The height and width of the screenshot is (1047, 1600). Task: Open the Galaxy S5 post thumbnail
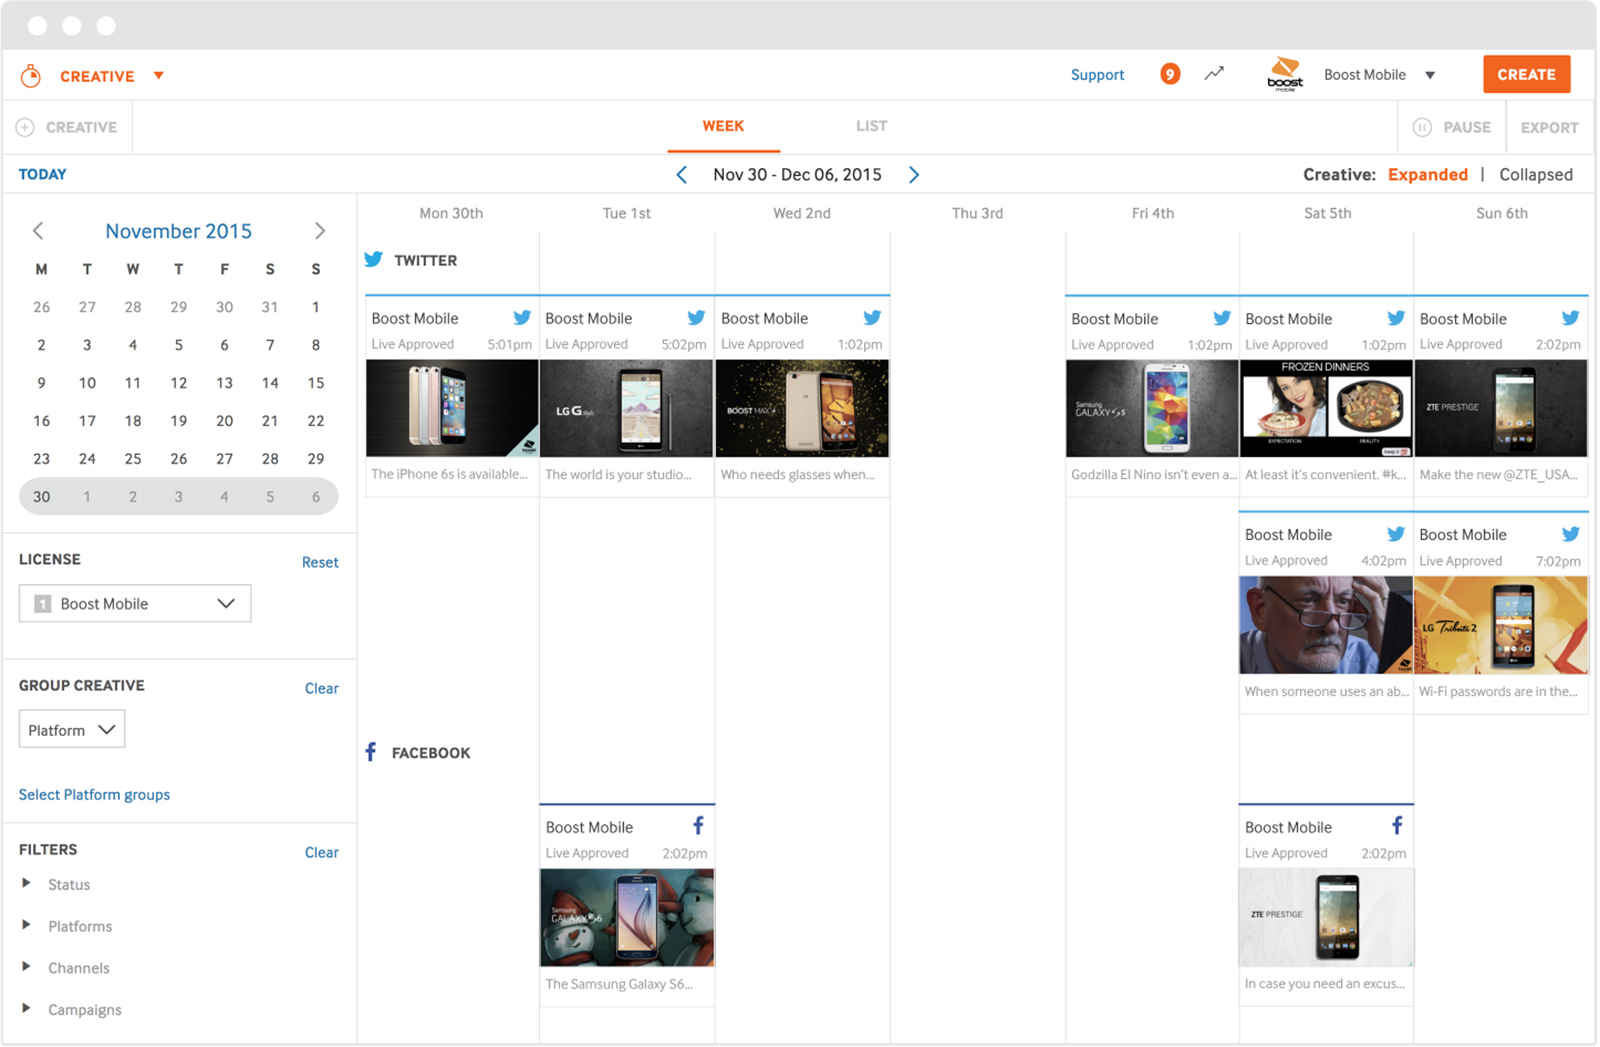point(1152,408)
